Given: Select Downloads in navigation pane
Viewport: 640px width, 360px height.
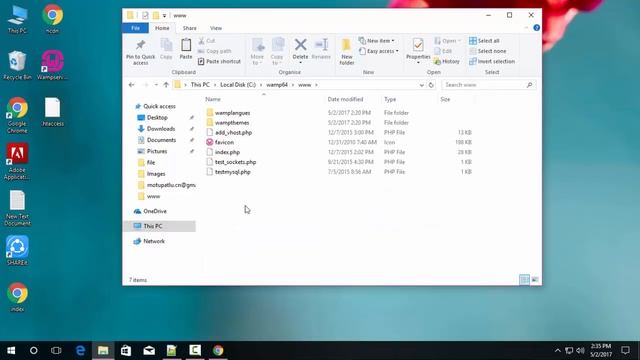Looking at the screenshot, I should pos(161,129).
